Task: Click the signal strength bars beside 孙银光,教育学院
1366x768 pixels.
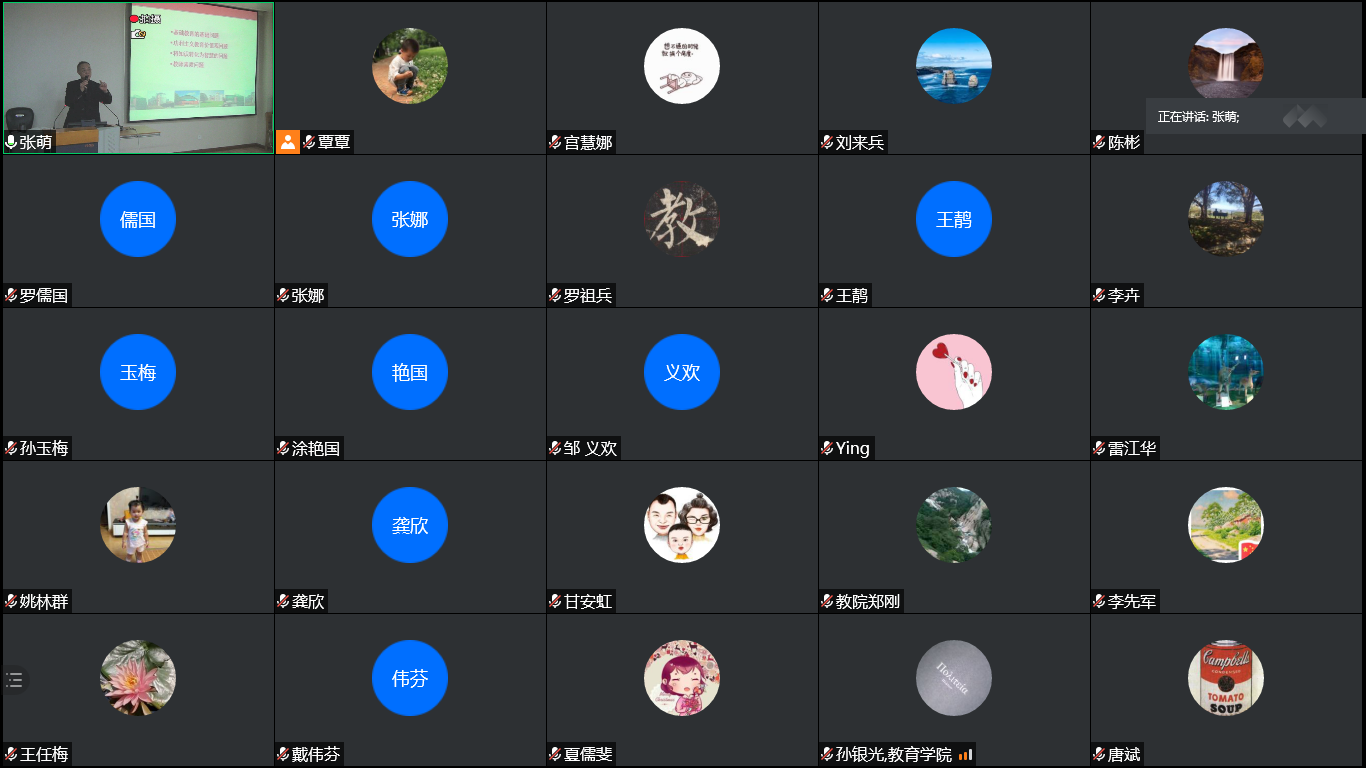Action: (x=965, y=755)
